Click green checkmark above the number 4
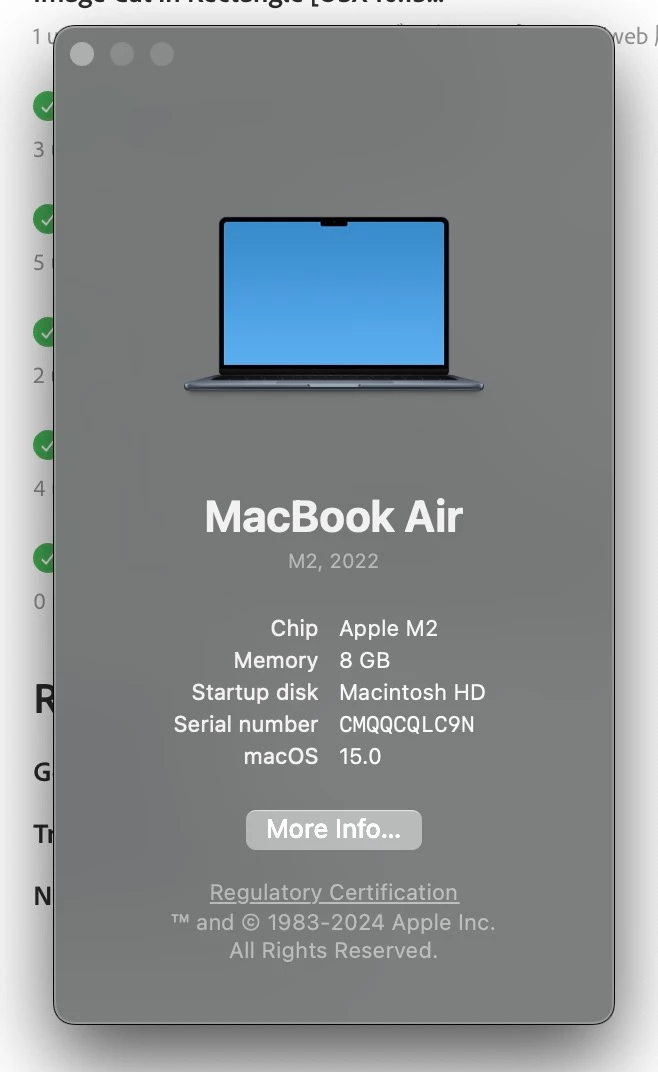The image size is (658, 1072). (44, 445)
